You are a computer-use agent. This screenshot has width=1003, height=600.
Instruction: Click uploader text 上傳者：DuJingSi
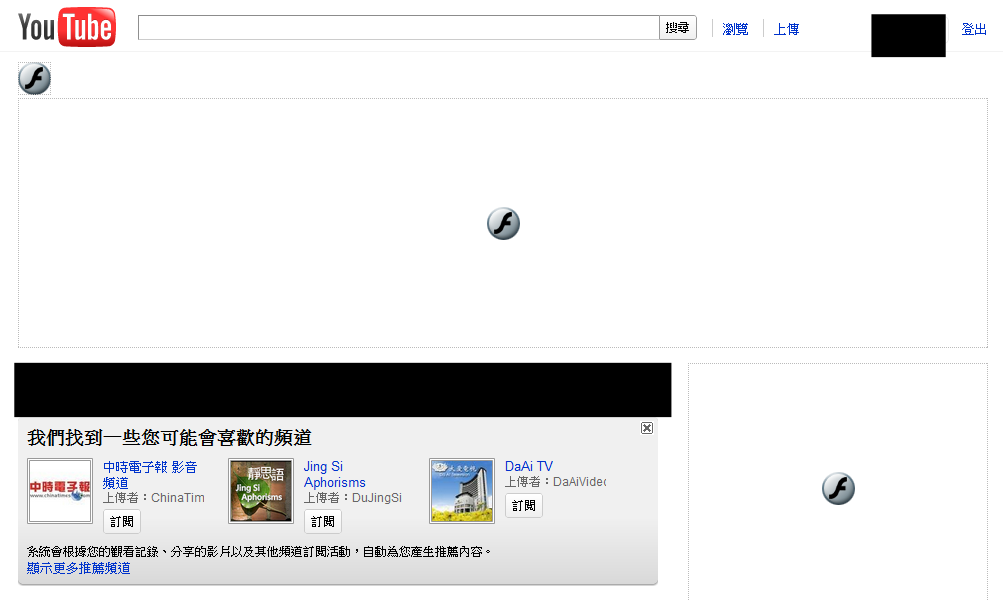tap(352, 498)
